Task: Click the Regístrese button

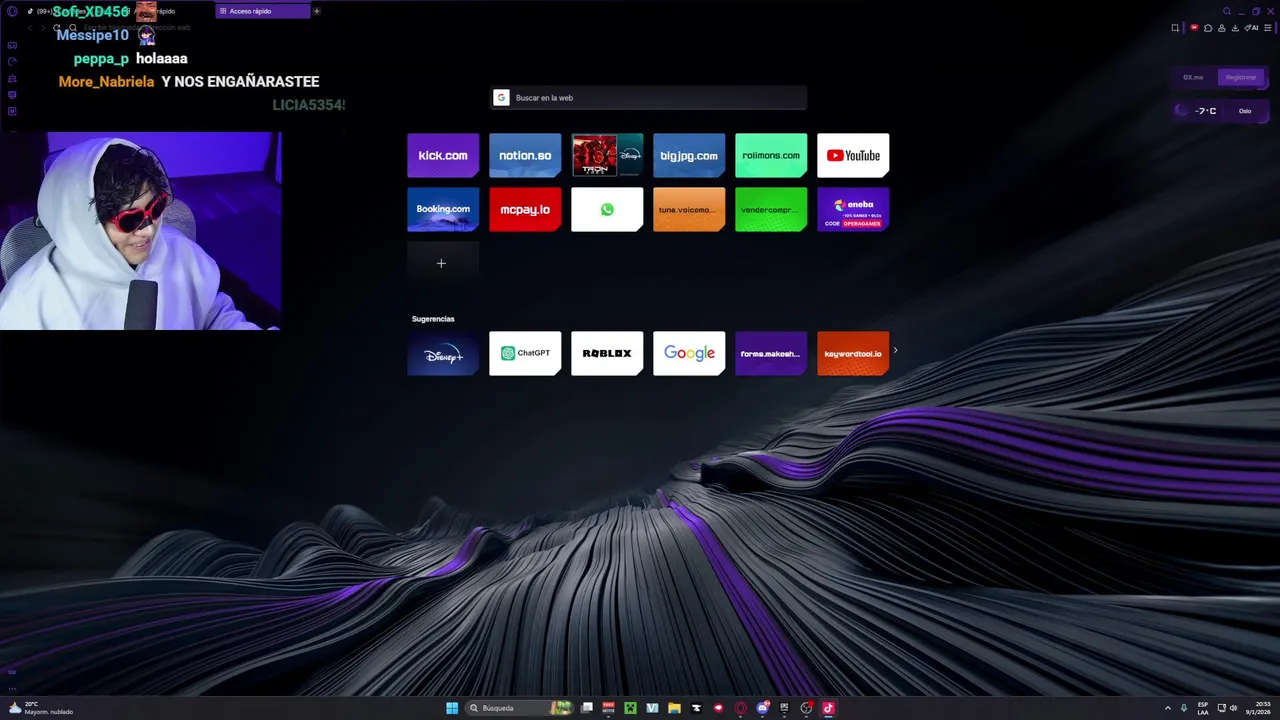Action: [x=1241, y=77]
